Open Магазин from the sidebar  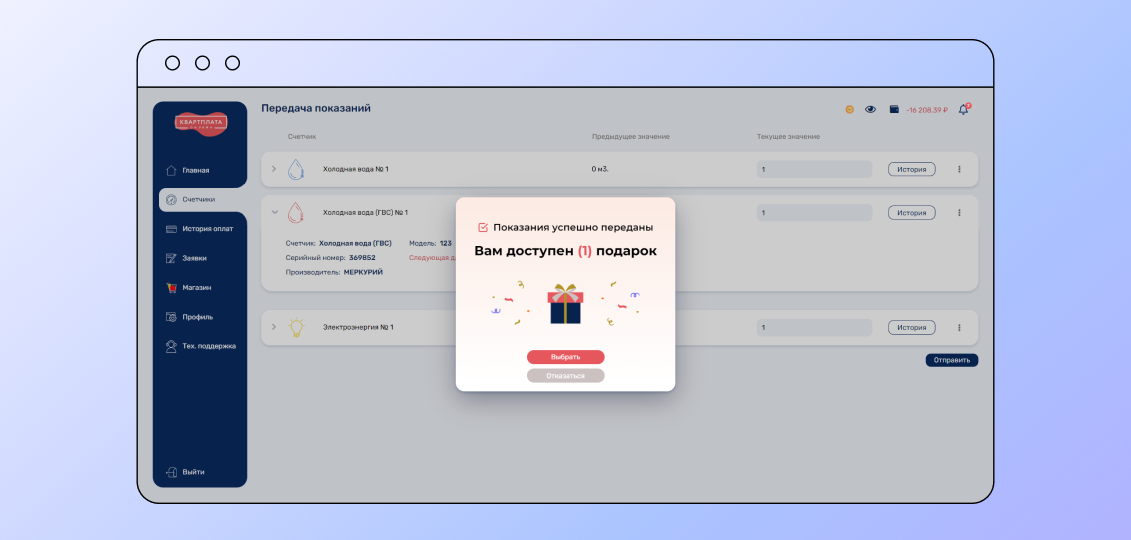pos(196,287)
